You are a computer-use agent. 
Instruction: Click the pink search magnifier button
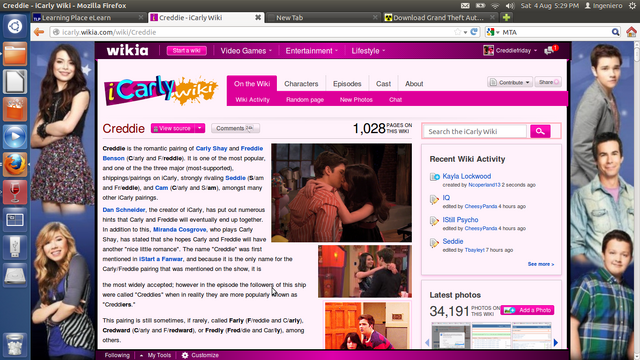coord(540,131)
